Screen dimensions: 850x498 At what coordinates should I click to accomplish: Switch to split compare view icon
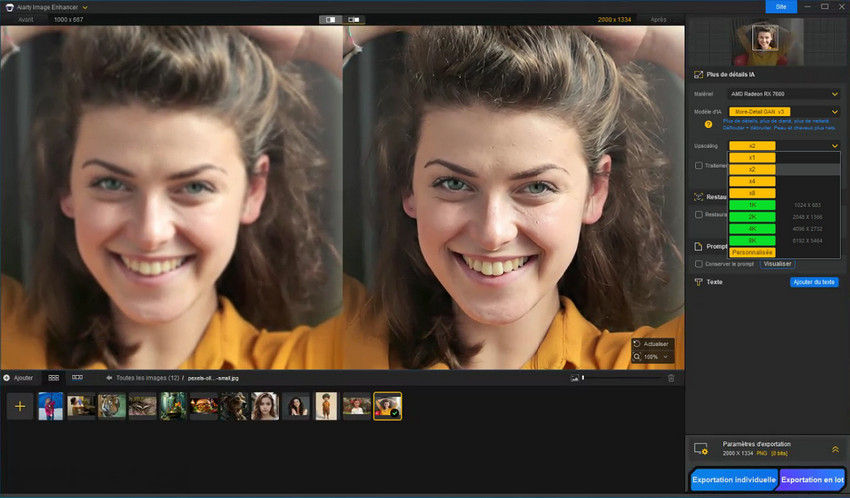pos(331,19)
